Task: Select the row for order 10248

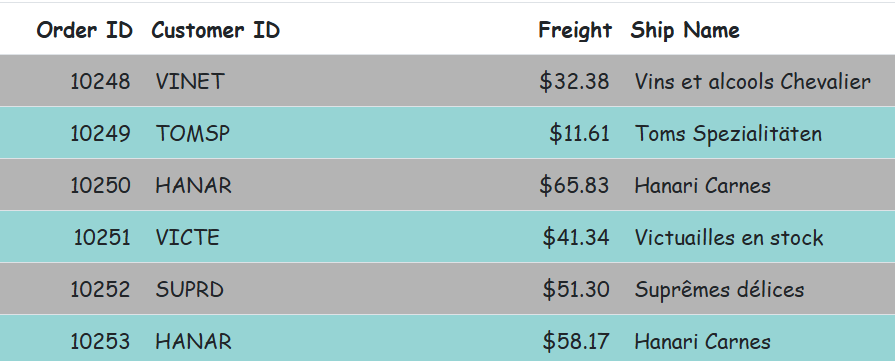Action: pos(448,81)
